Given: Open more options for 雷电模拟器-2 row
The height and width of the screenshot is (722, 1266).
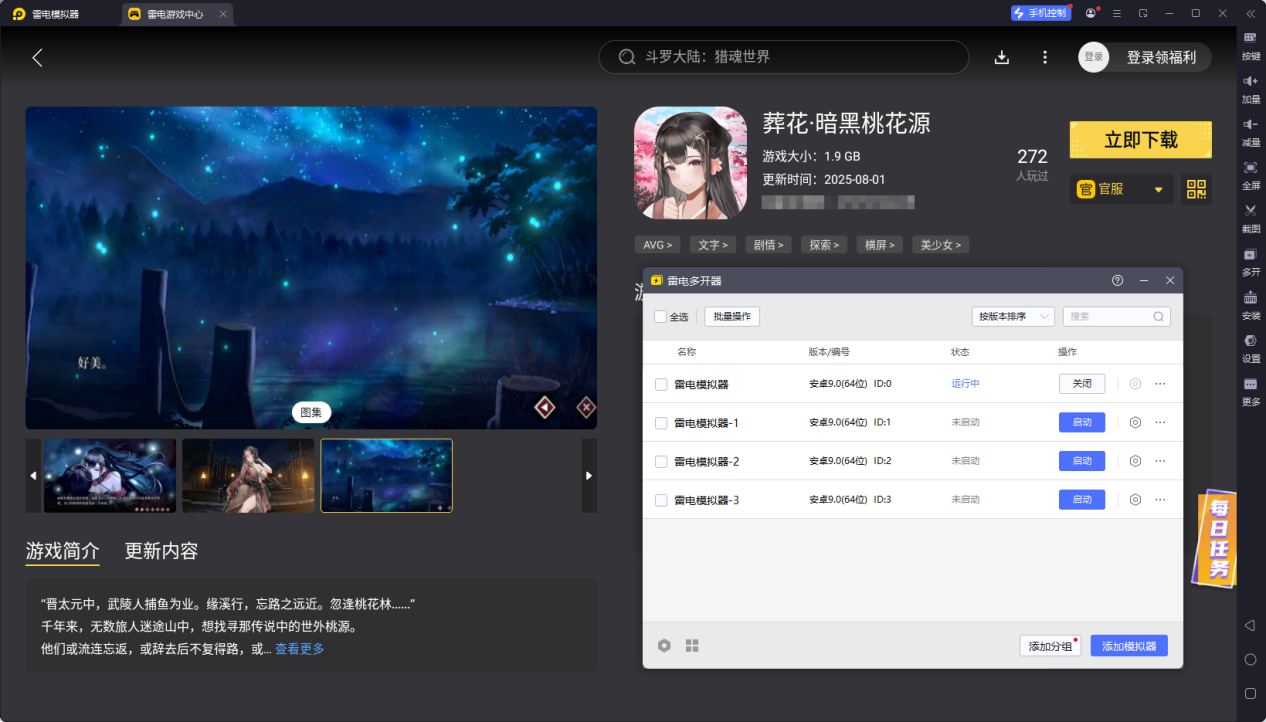Looking at the screenshot, I should [1160, 461].
